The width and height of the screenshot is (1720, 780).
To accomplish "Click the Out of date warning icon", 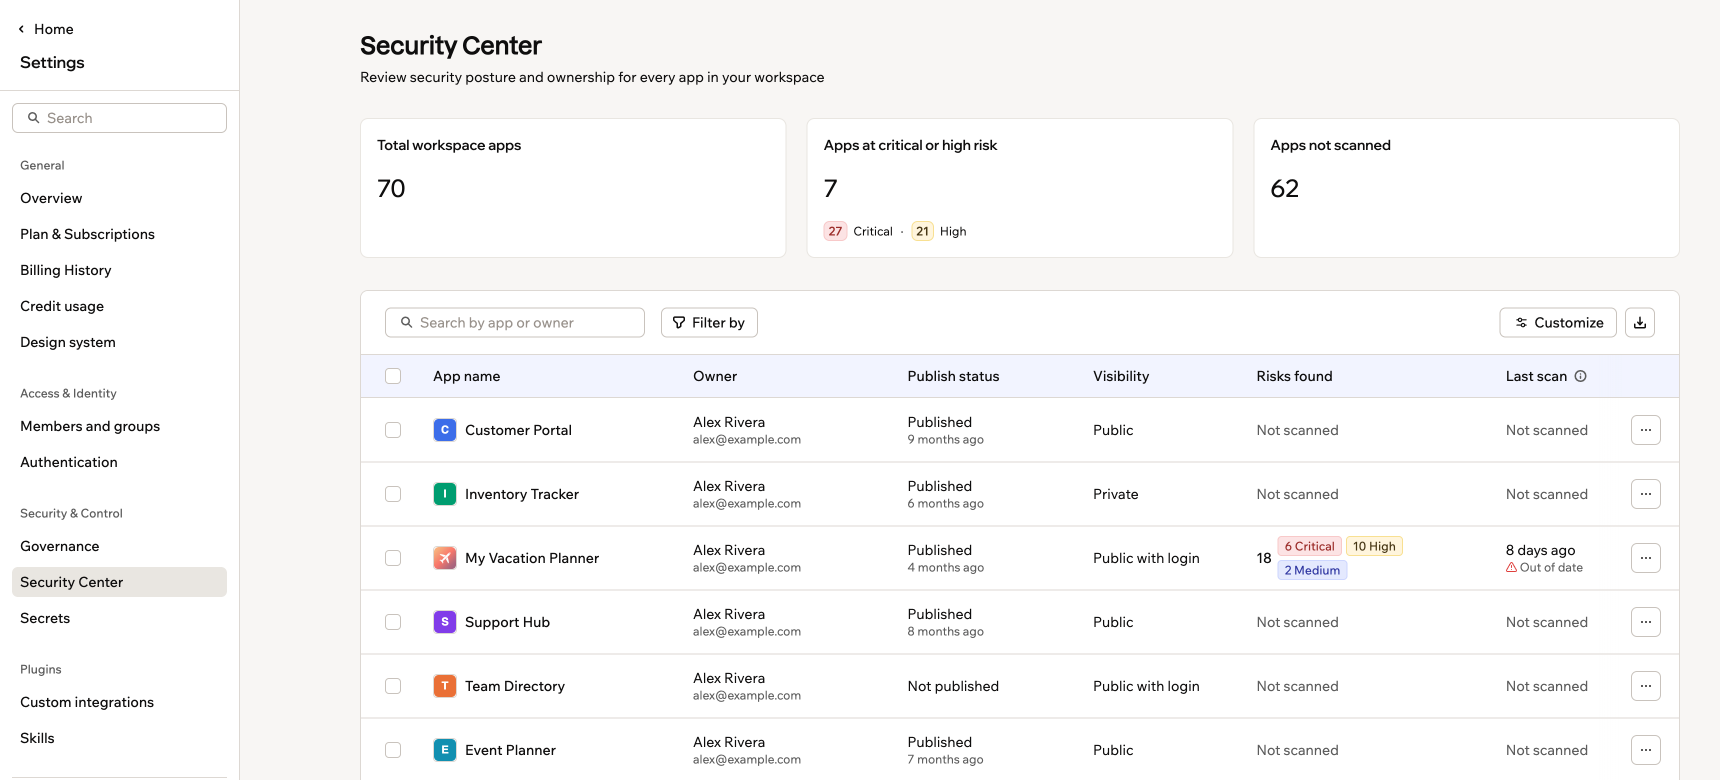I will pyautogui.click(x=1511, y=567).
